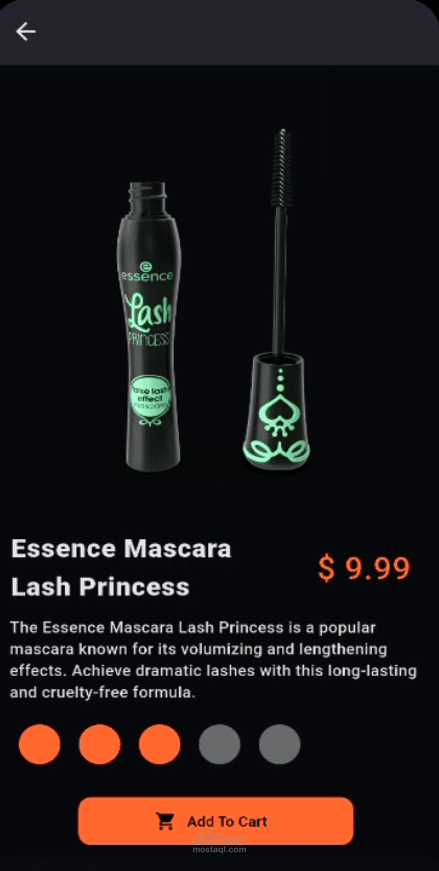Click the Essence Mascara Lash Princess title

tap(121, 568)
